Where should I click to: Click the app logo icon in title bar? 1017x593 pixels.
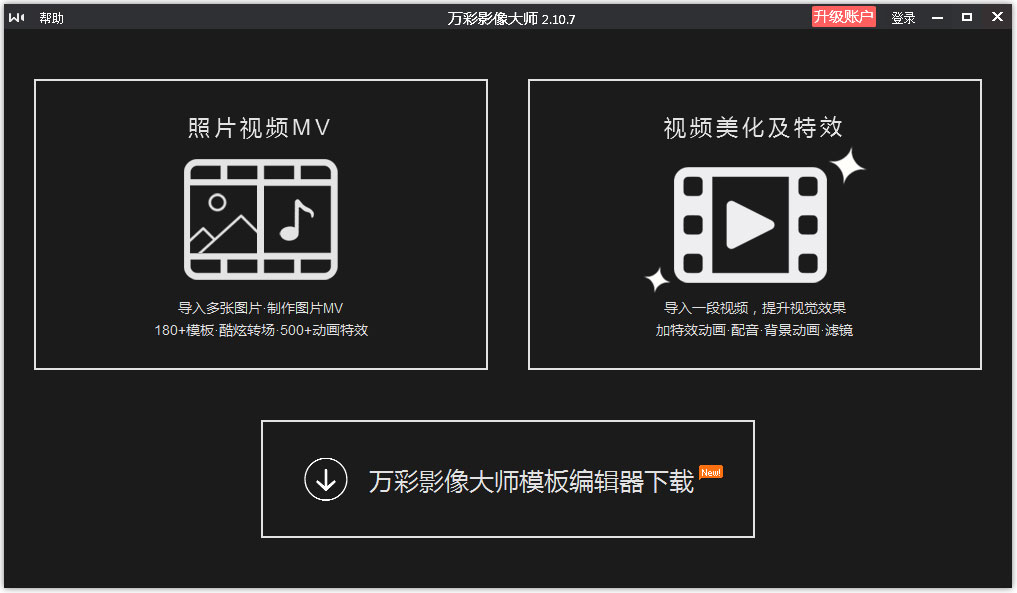17,18
